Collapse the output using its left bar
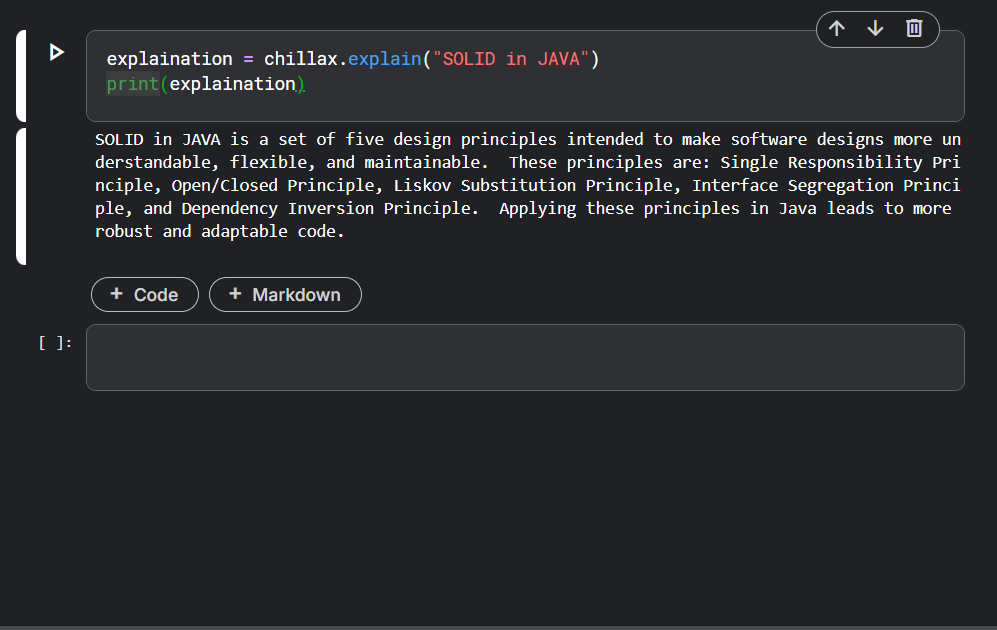Screen dimensions: 997x630 pyautogui.click(x=21, y=196)
